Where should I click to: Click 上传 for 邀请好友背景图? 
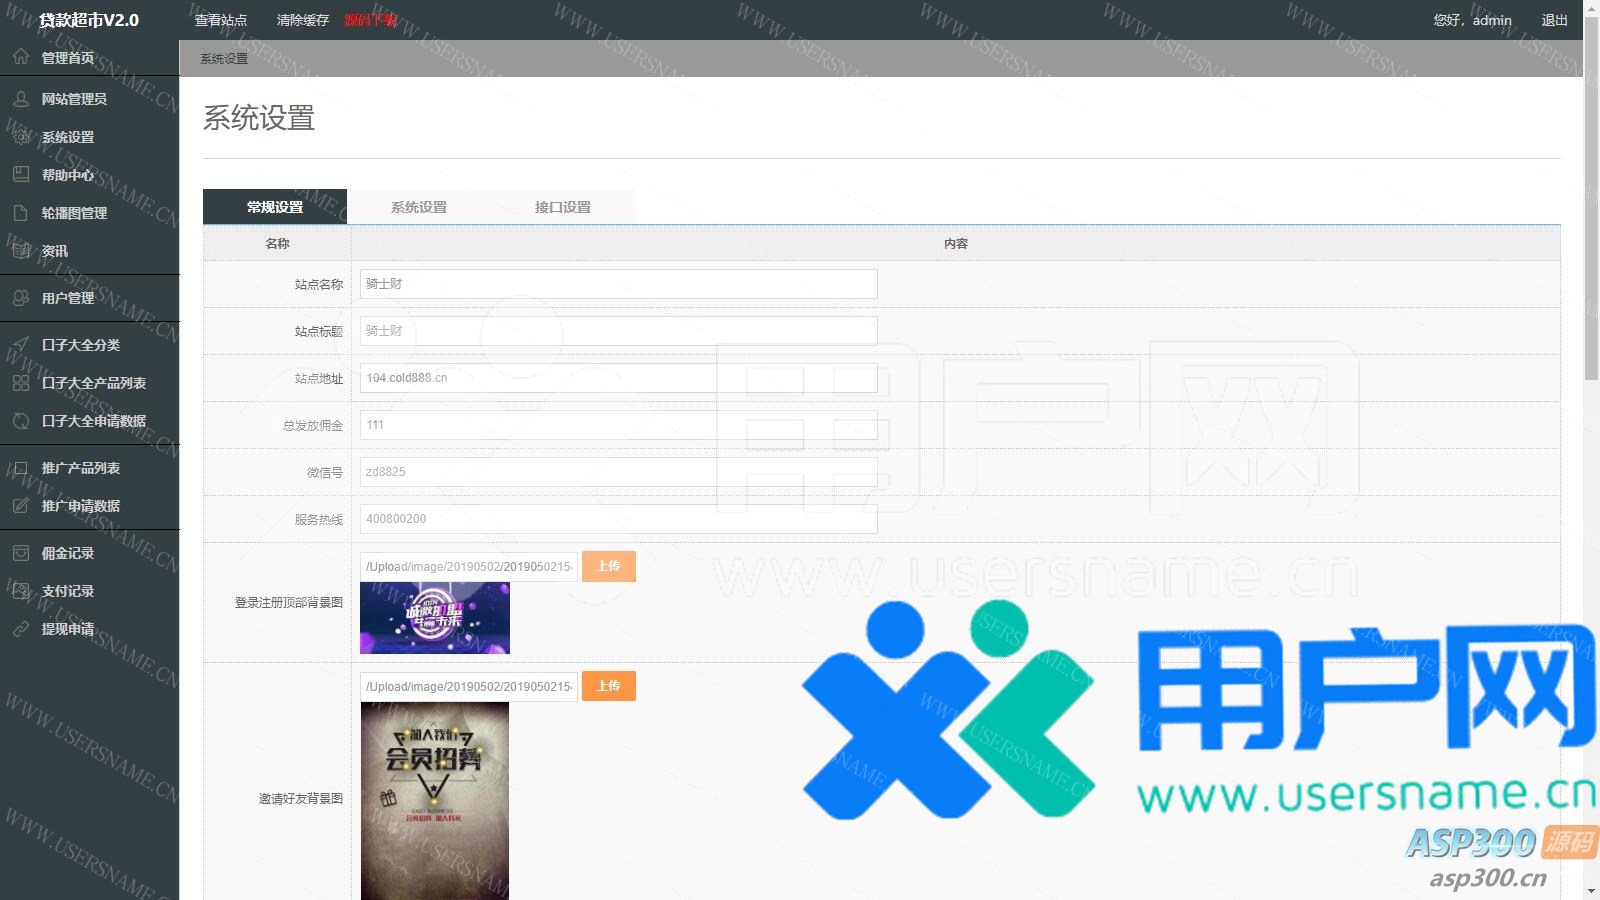click(608, 686)
